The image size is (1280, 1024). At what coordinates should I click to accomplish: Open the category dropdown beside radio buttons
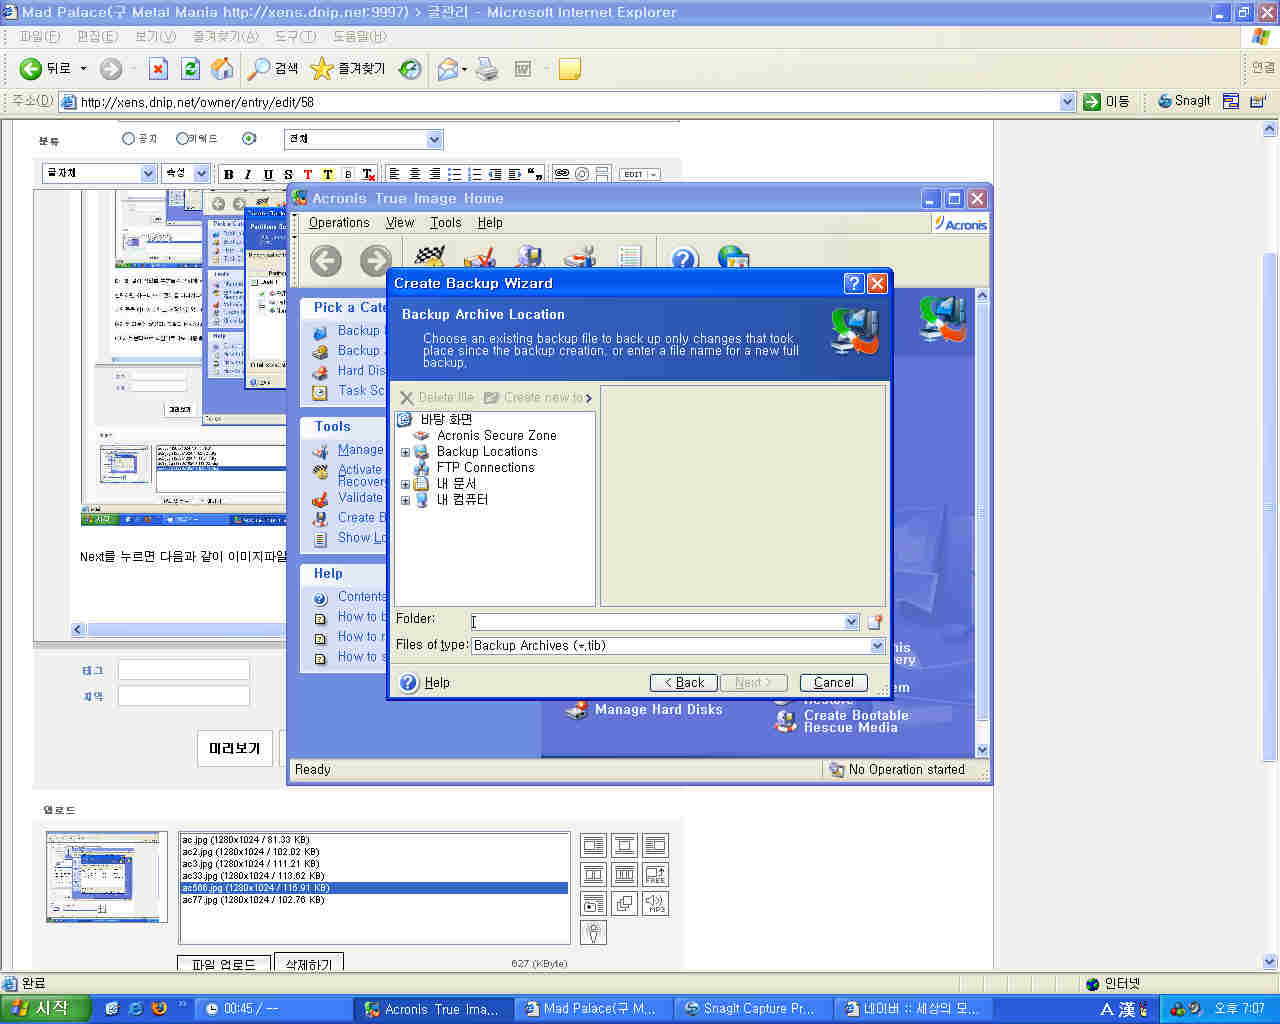pyautogui.click(x=364, y=139)
